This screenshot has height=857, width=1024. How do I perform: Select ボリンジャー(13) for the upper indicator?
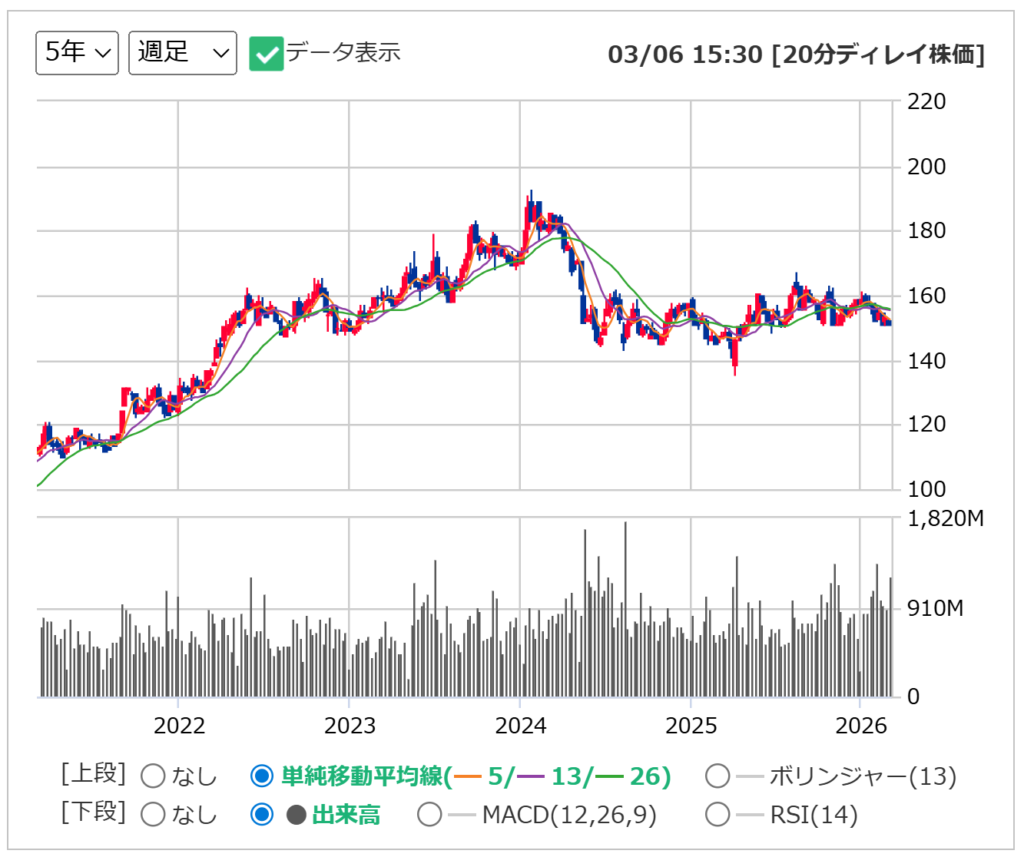pyautogui.click(x=717, y=776)
